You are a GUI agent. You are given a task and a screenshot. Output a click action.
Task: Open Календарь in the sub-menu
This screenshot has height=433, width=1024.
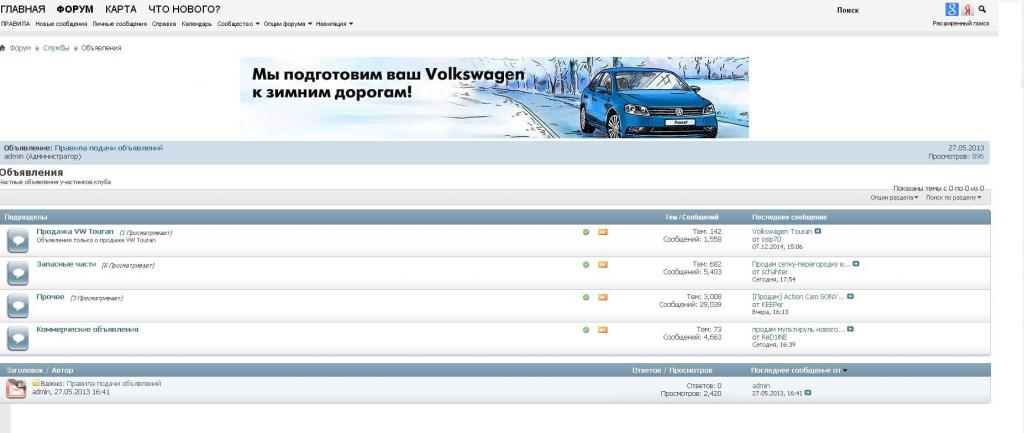coord(197,24)
